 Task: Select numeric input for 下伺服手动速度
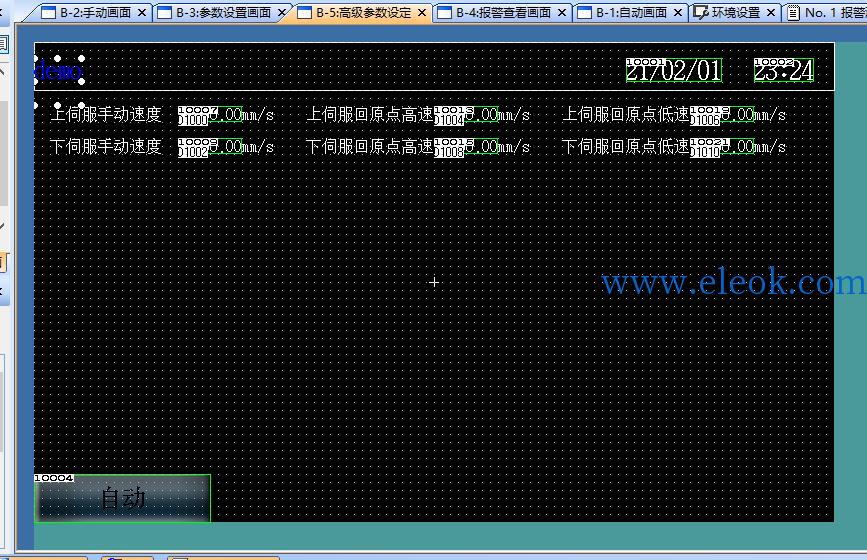click(210, 147)
